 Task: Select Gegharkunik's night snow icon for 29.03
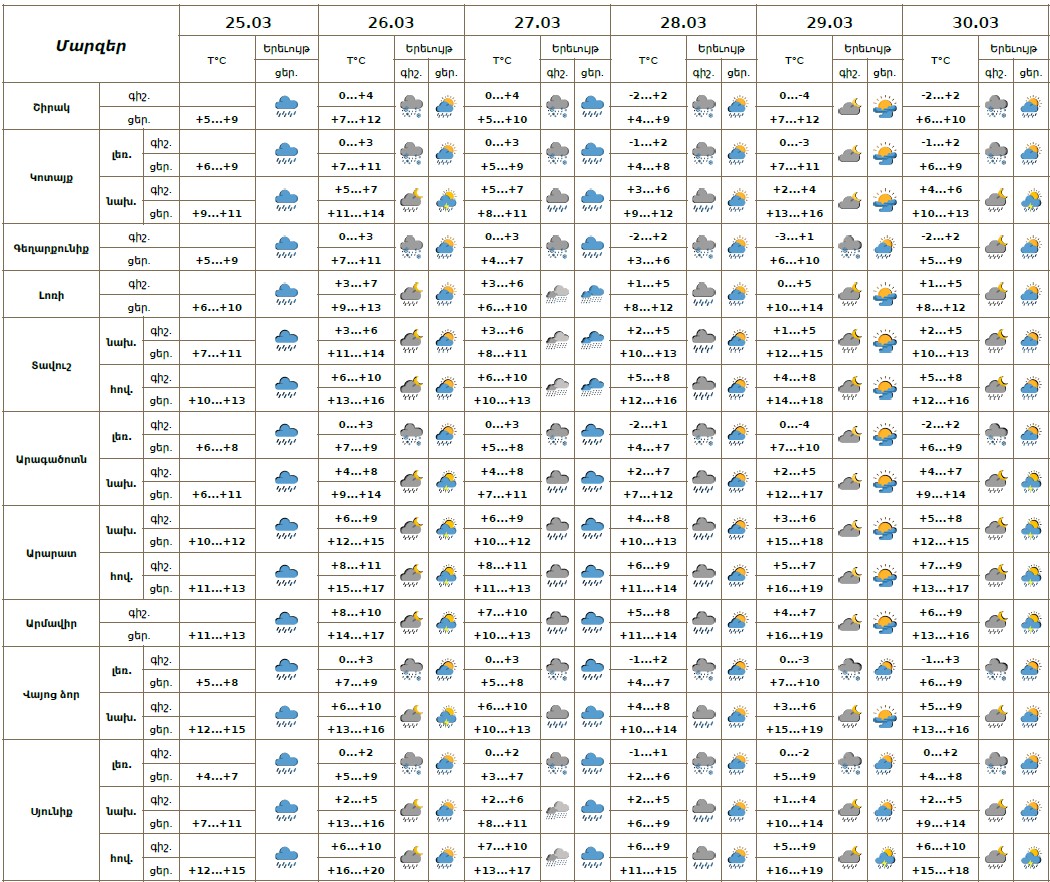click(x=849, y=246)
